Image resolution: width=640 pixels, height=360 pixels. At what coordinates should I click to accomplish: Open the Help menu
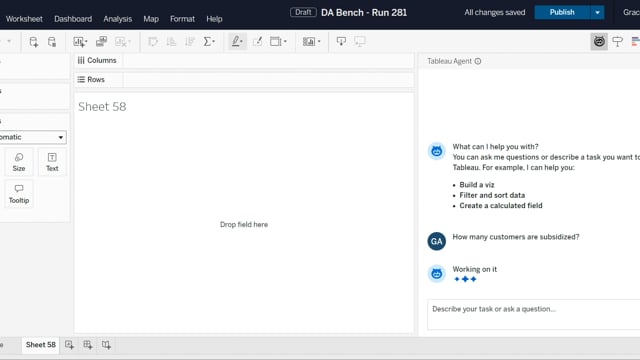pos(214,19)
